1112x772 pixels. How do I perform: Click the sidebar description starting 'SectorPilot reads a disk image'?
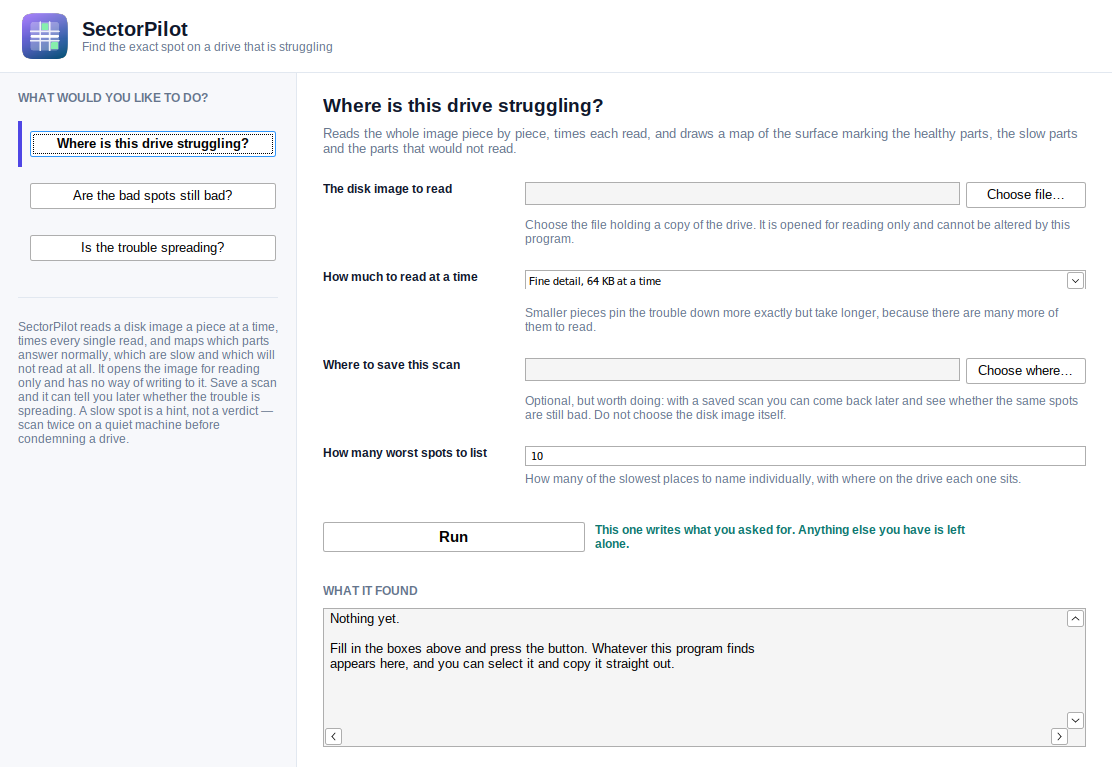coord(148,383)
